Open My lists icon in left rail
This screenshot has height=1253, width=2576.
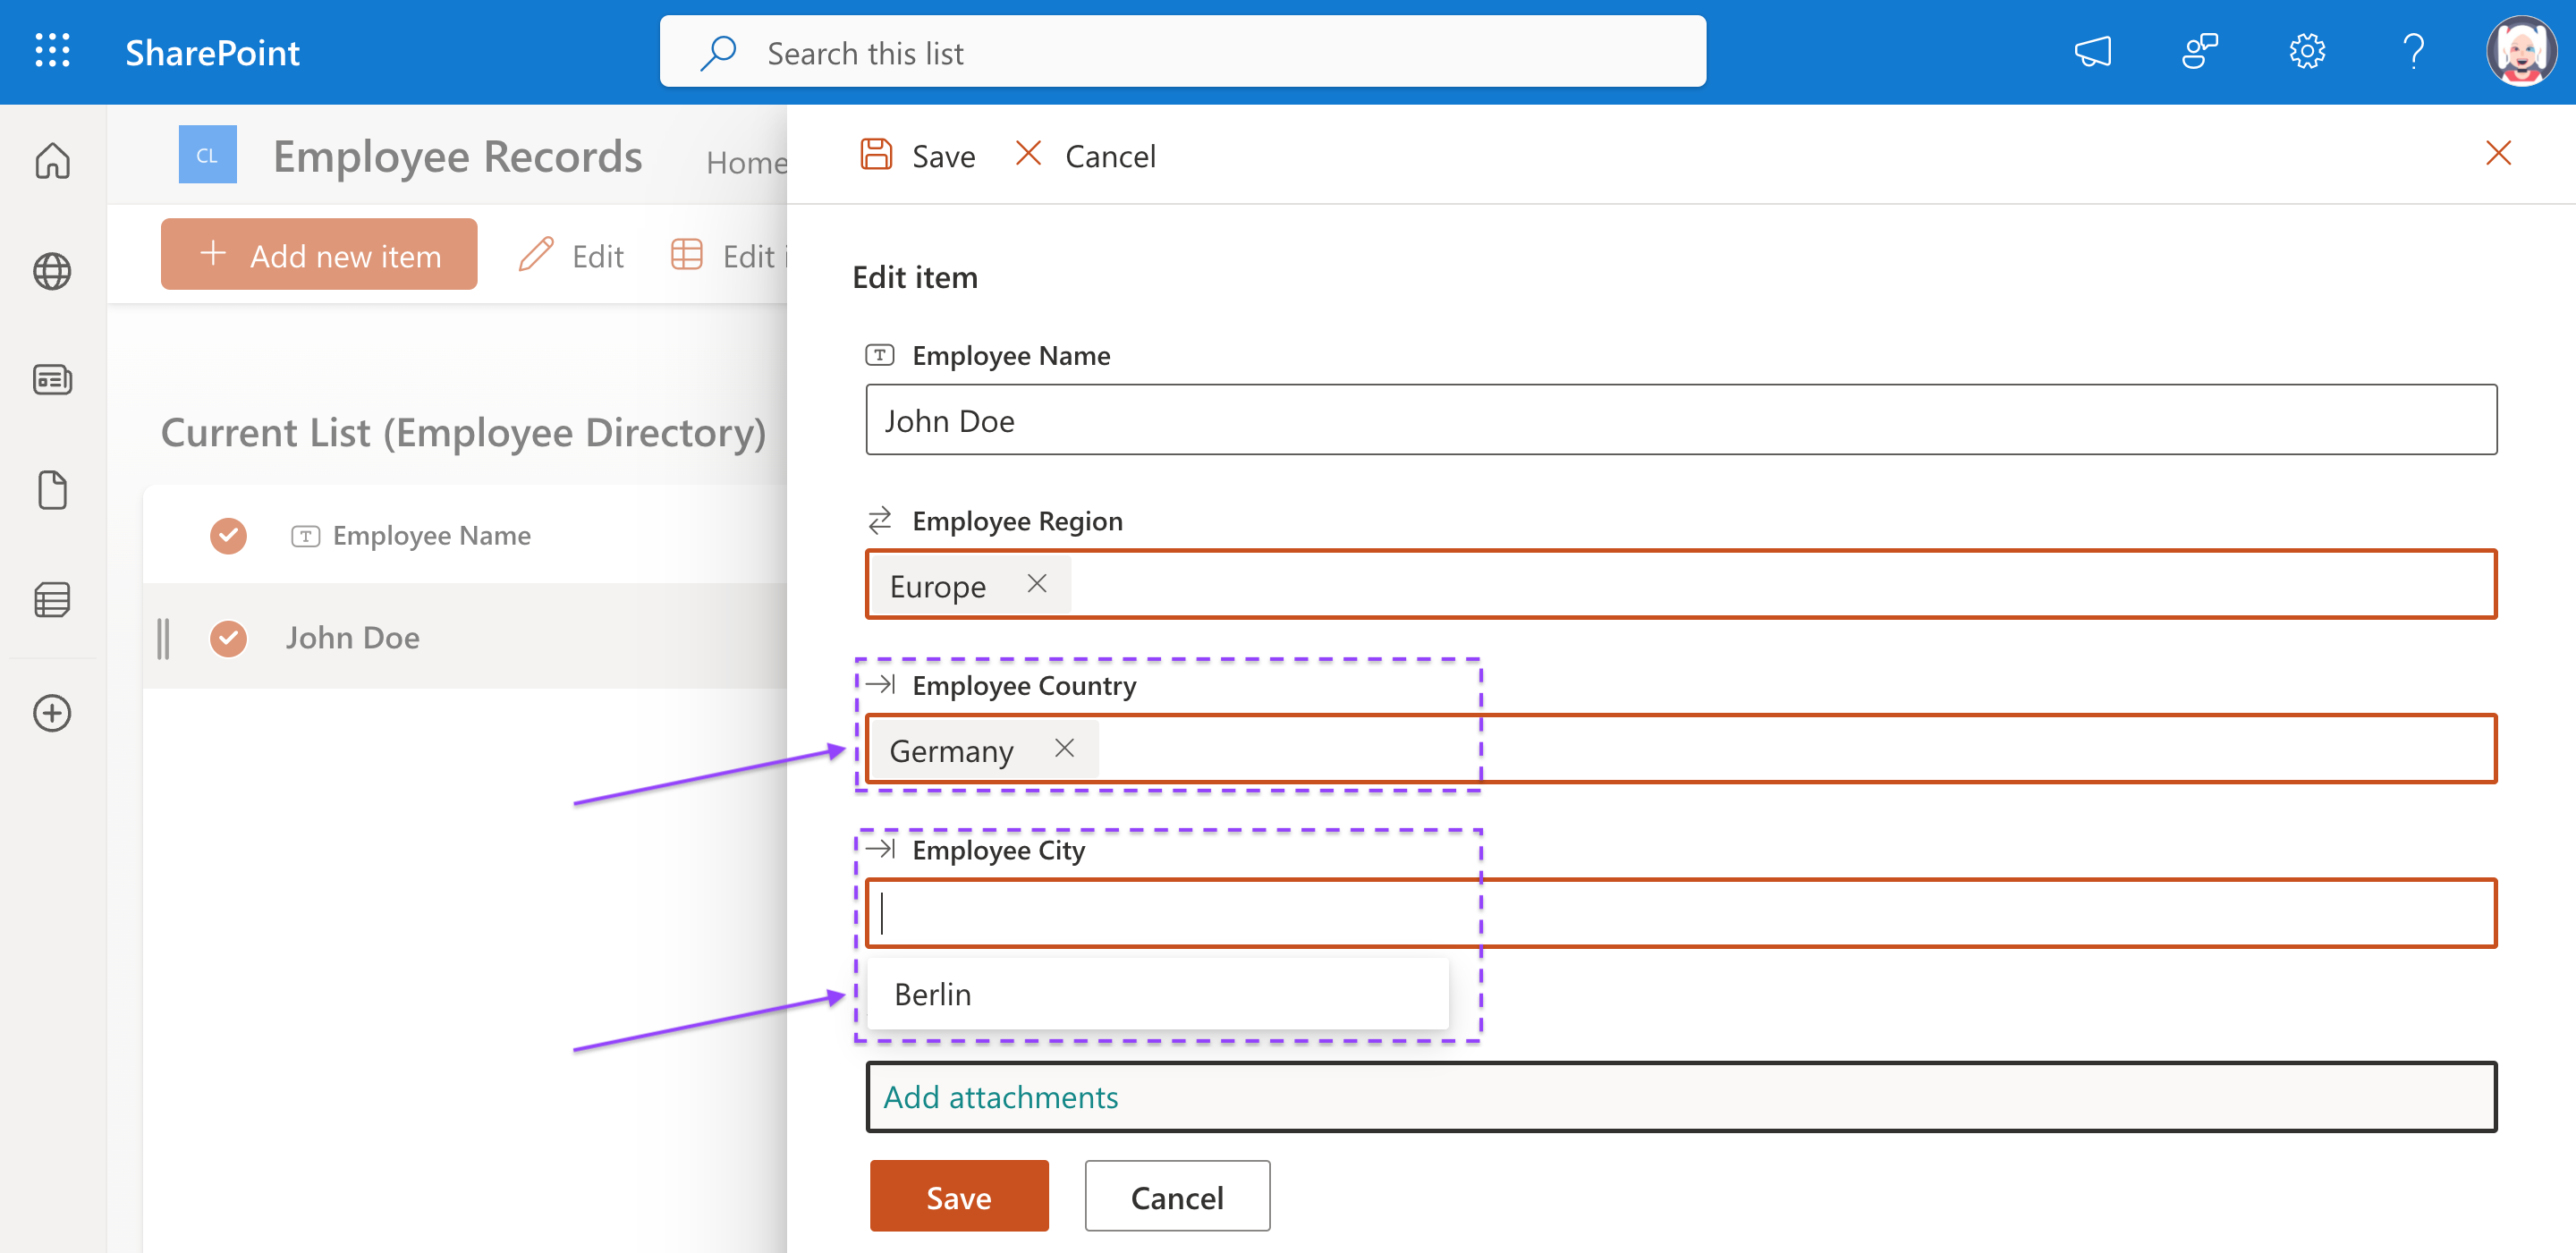(52, 600)
